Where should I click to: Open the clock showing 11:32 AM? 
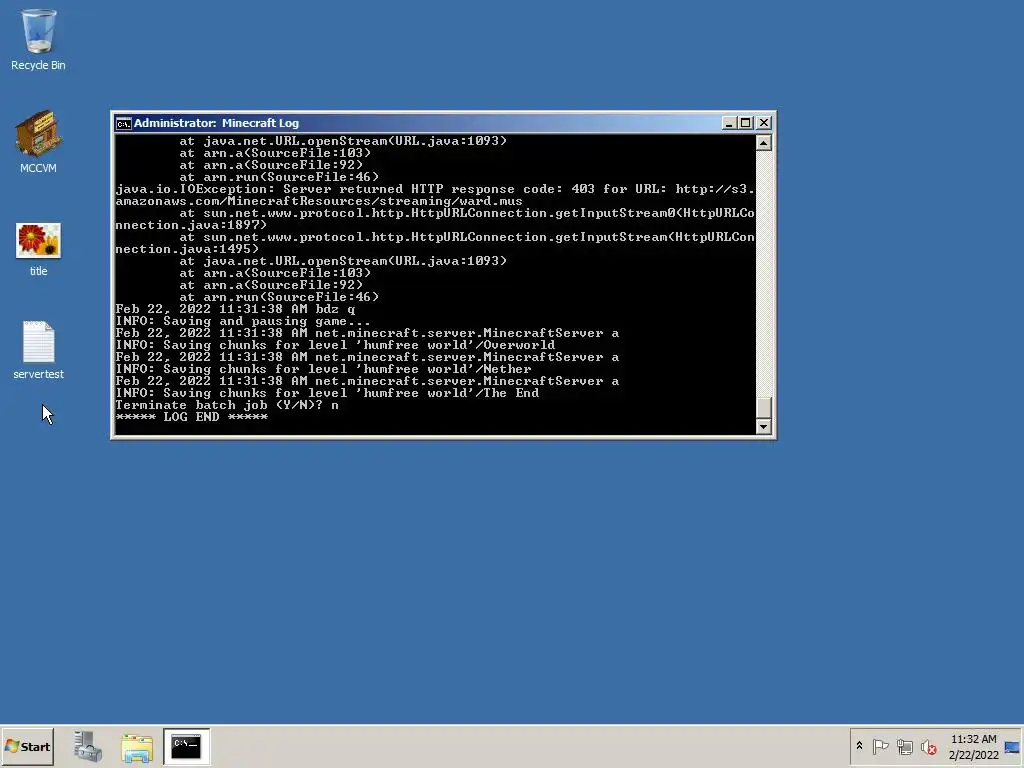(973, 746)
